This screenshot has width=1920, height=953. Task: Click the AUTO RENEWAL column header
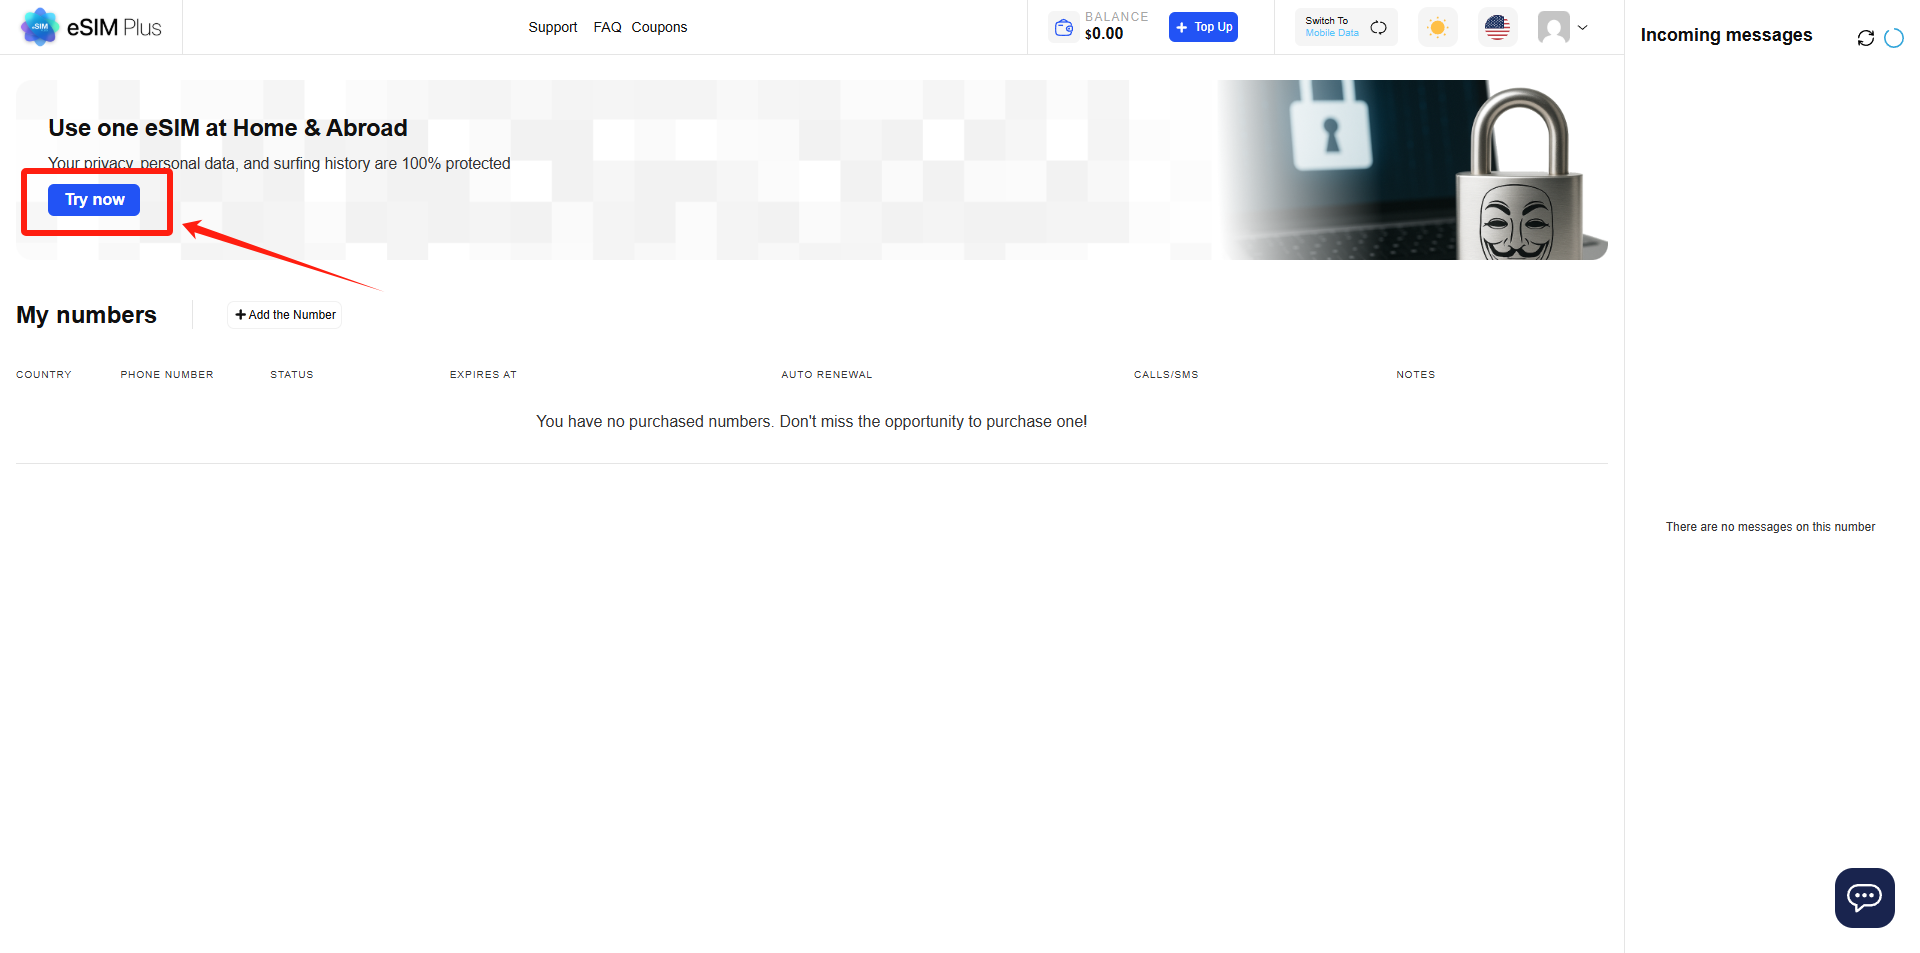pos(827,375)
